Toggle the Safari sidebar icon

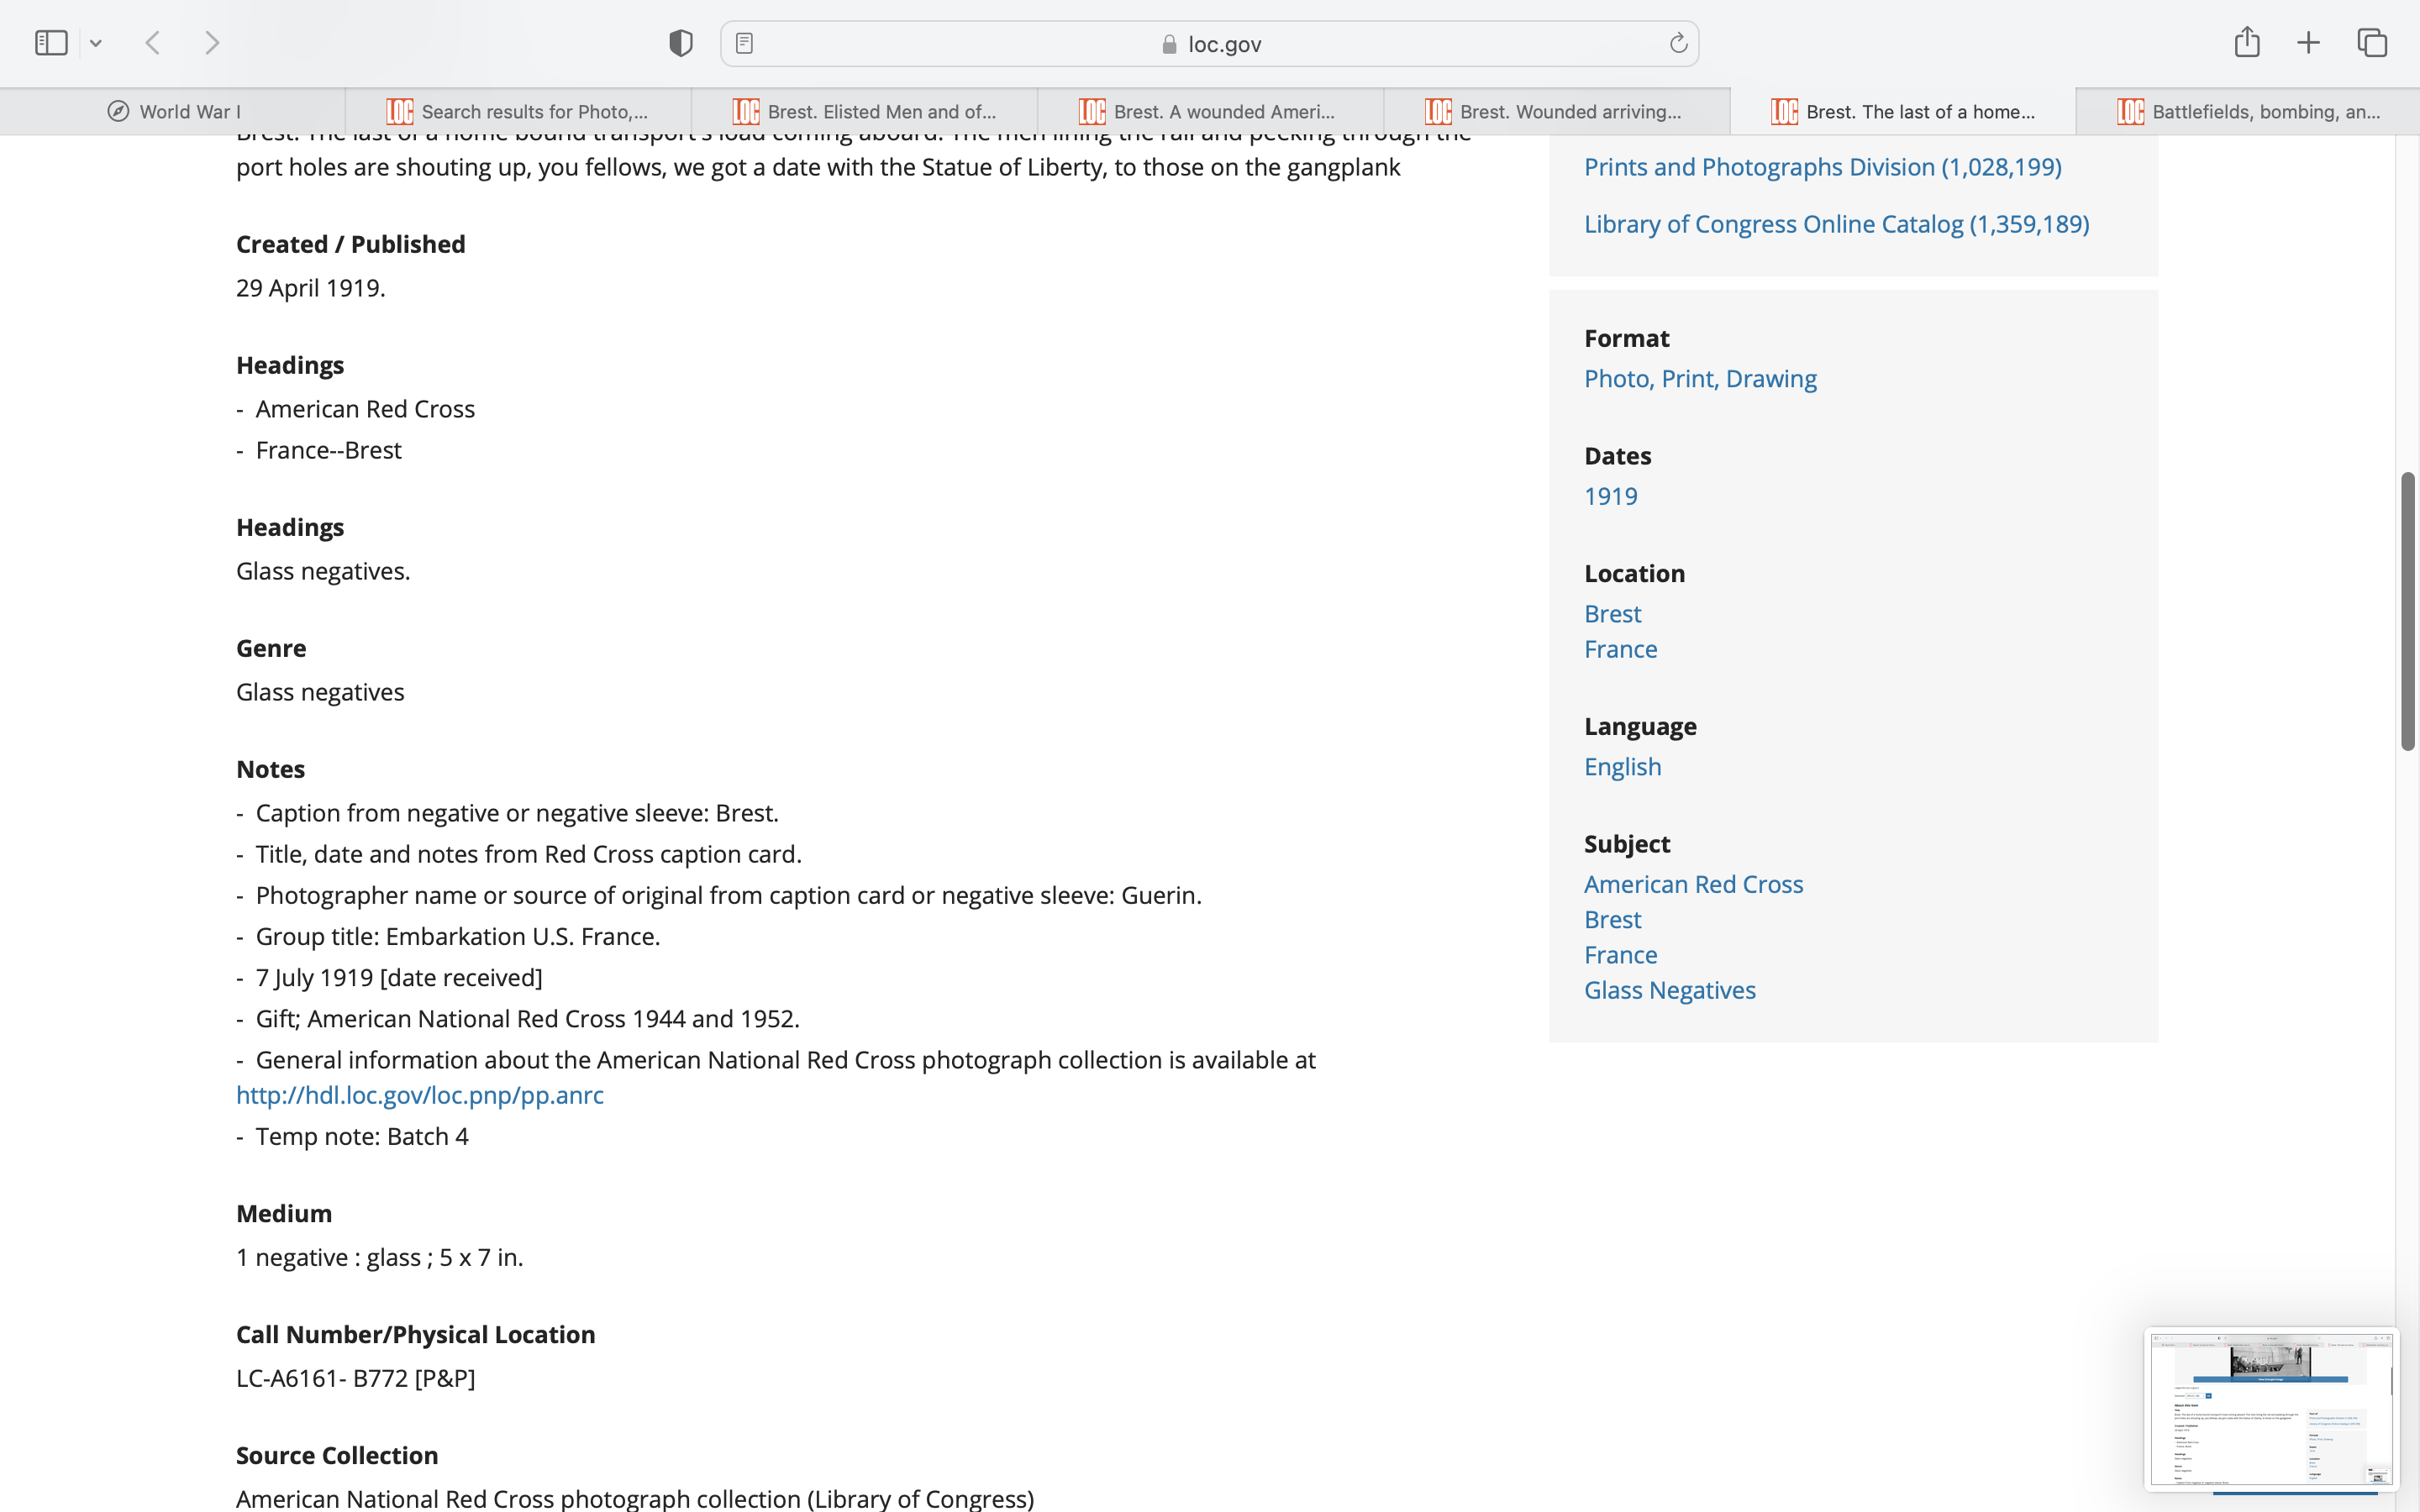pyautogui.click(x=51, y=43)
